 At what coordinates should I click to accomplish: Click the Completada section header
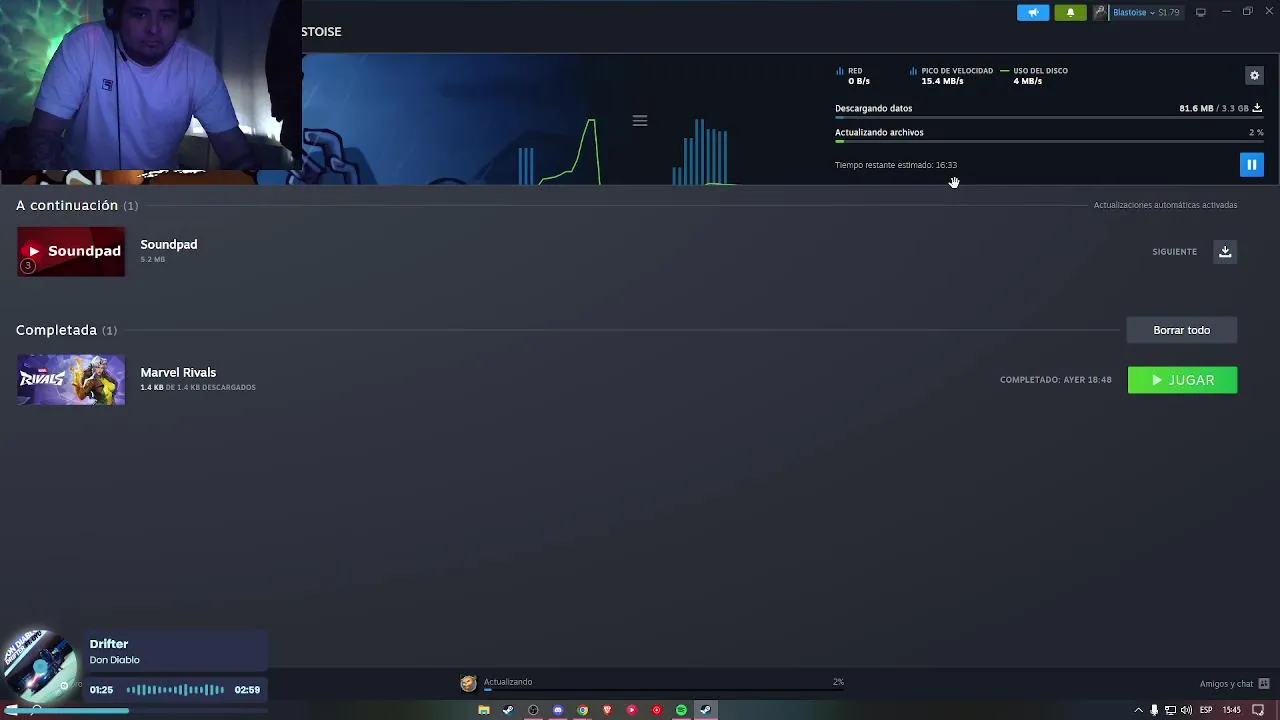66,330
